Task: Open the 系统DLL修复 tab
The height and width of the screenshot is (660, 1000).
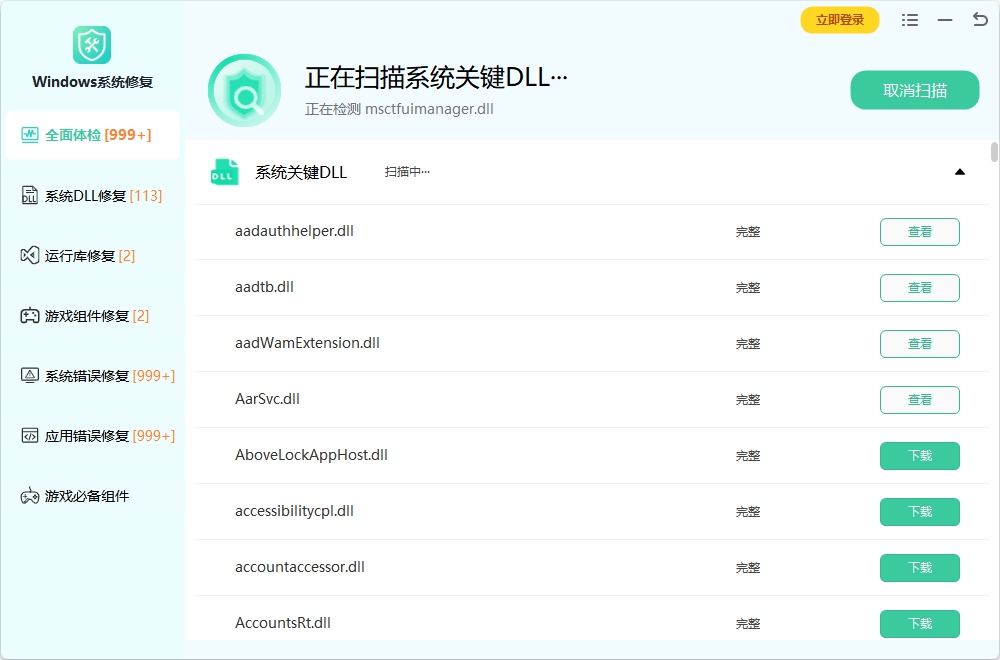Action: click(91, 196)
